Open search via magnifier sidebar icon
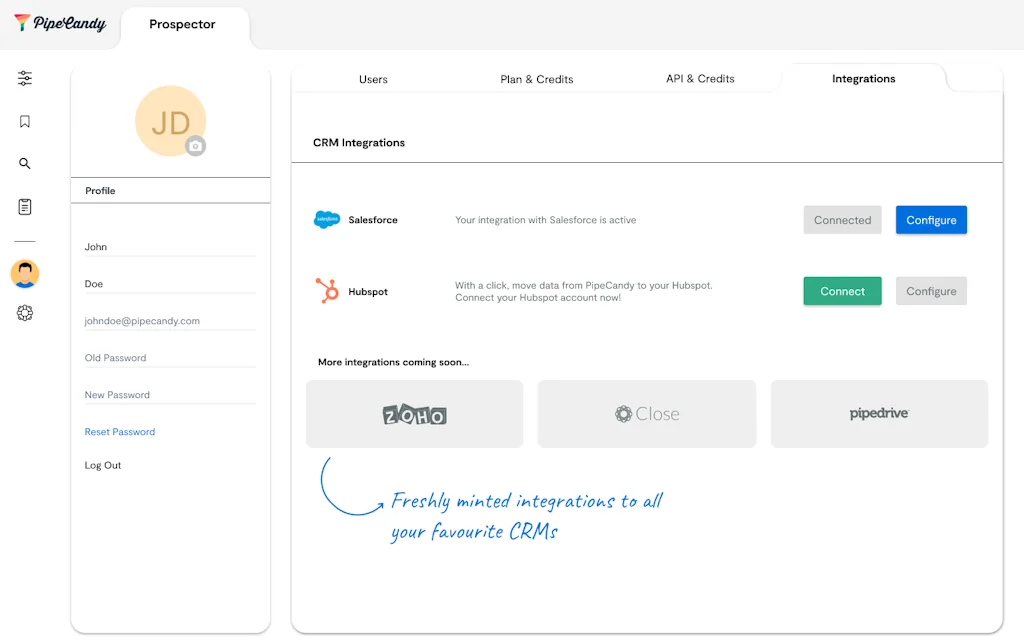The width and height of the screenshot is (1024, 640). click(25, 164)
